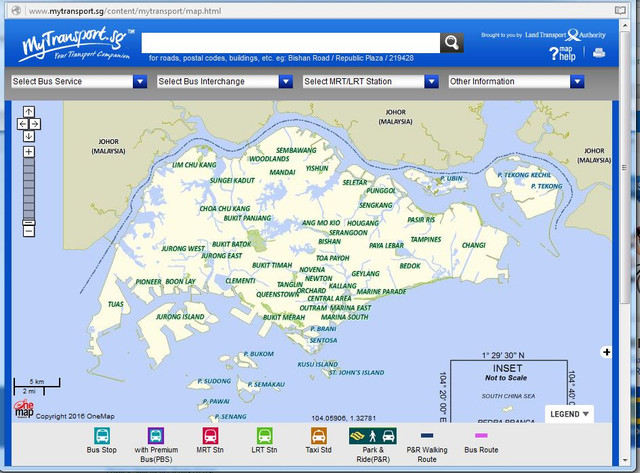Click the TAMPINES map label
Viewport: 640px width, 473px height.
click(x=426, y=240)
